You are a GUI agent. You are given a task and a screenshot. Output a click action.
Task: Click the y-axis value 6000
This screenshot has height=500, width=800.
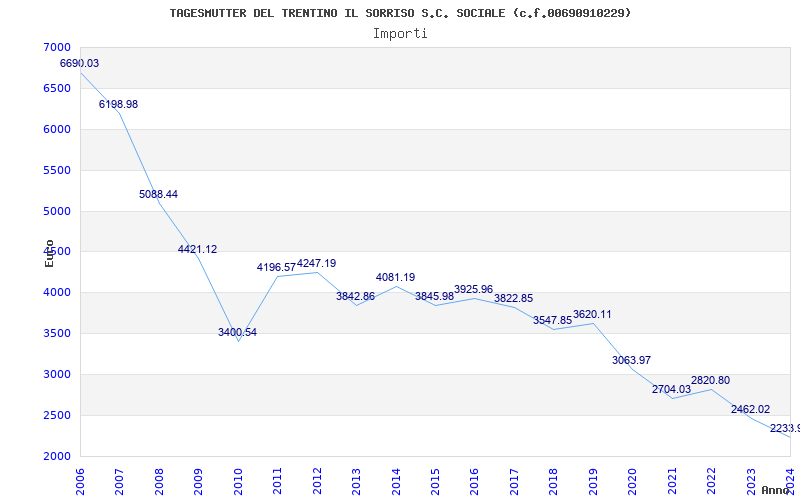59,129
